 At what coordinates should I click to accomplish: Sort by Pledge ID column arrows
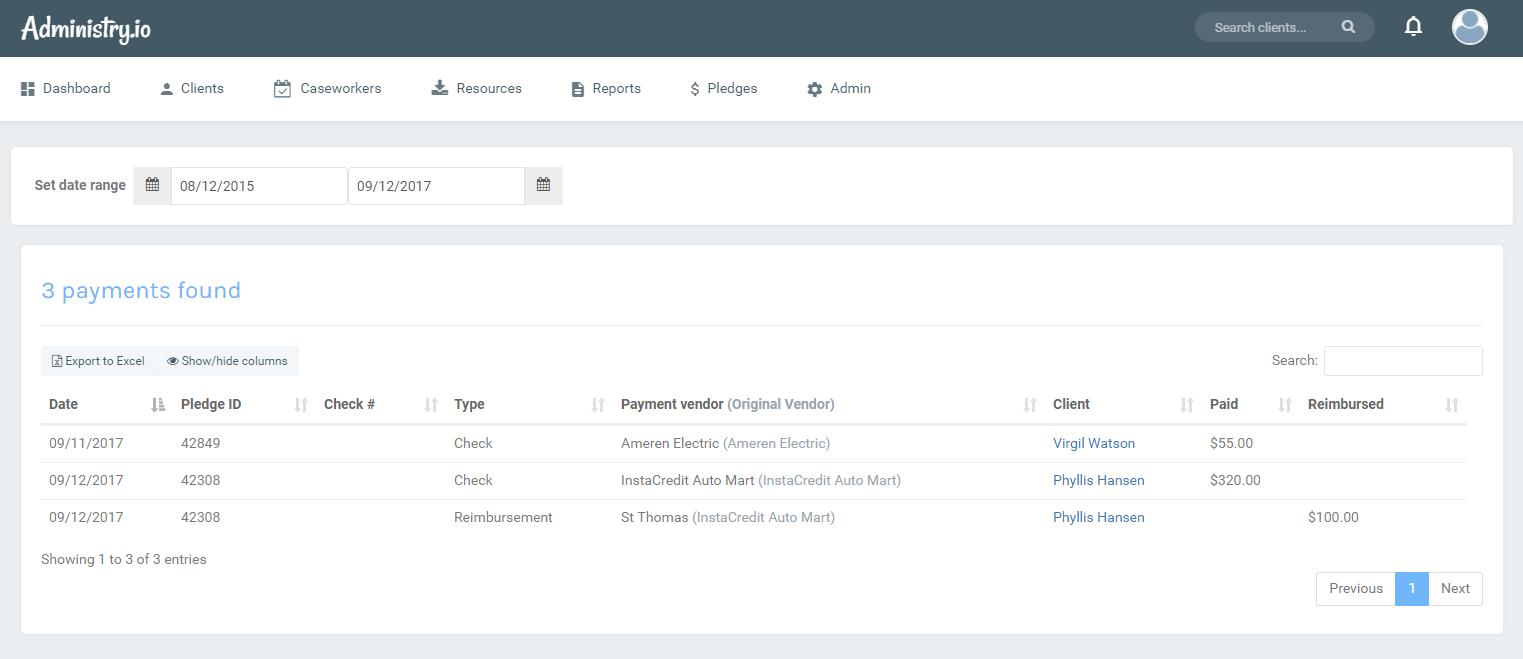[301, 405]
